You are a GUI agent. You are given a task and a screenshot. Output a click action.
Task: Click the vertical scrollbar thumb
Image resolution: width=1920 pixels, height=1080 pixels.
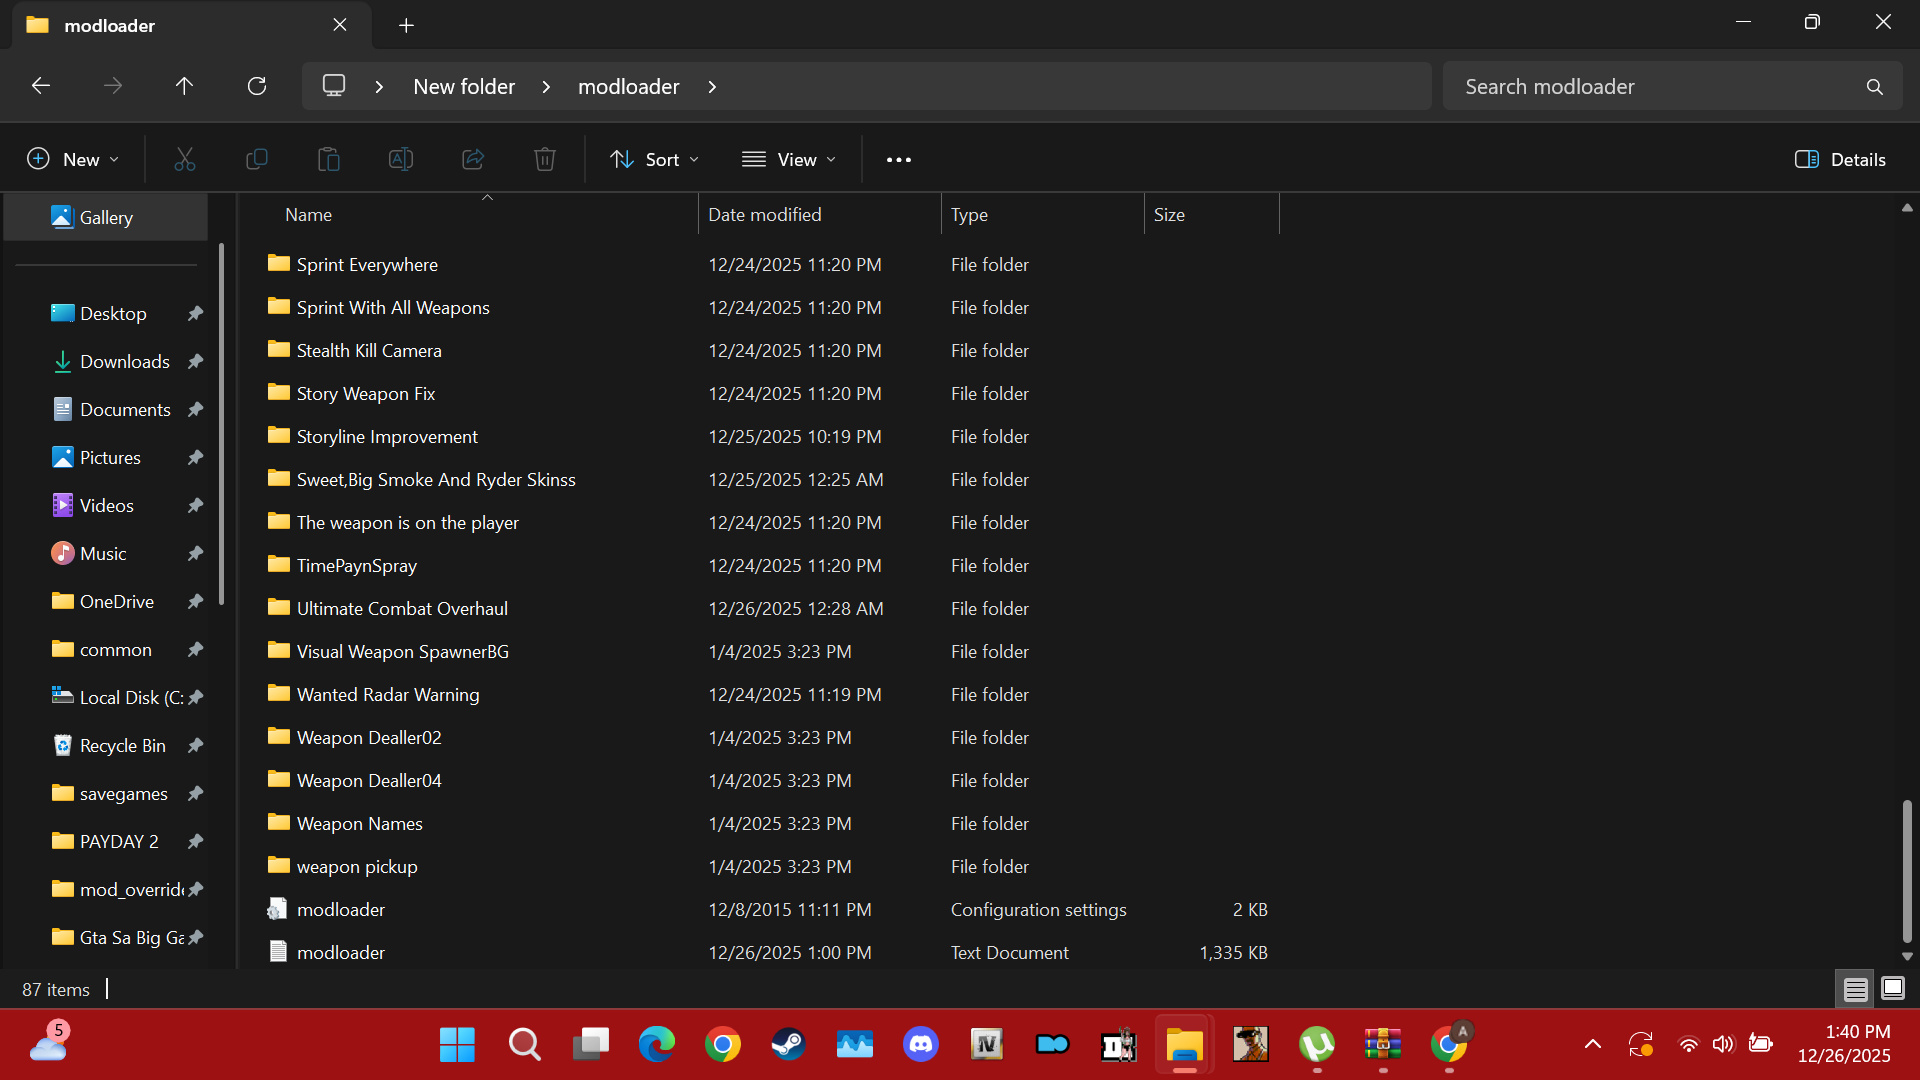coord(1907,870)
